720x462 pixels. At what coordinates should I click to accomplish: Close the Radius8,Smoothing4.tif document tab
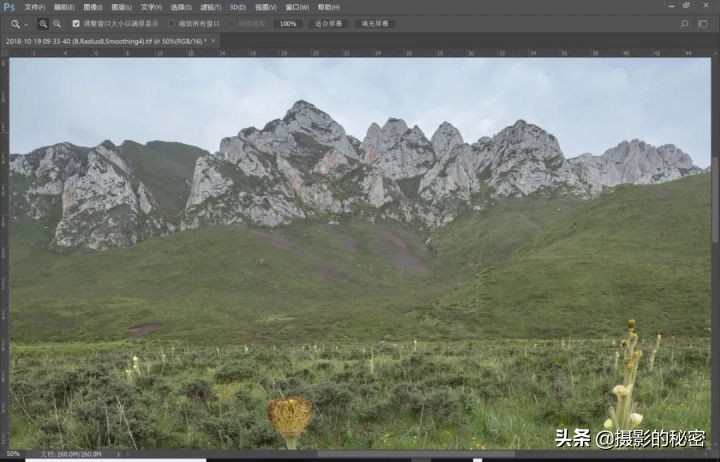coord(213,41)
